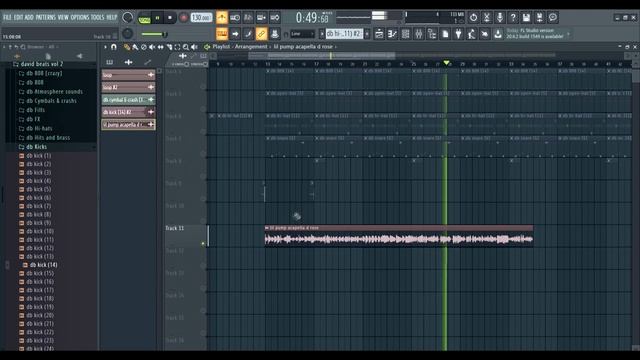
Task: Toggle the recording countdown button
Action: pos(248,18)
